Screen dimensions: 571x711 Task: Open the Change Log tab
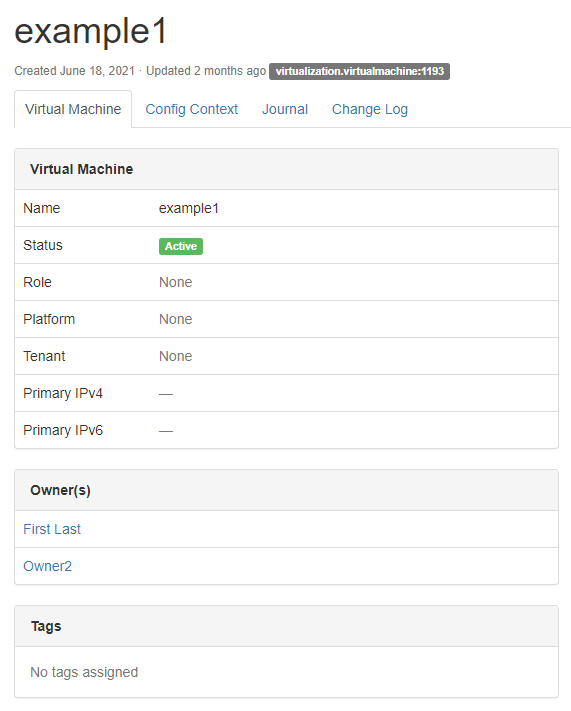pos(370,109)
